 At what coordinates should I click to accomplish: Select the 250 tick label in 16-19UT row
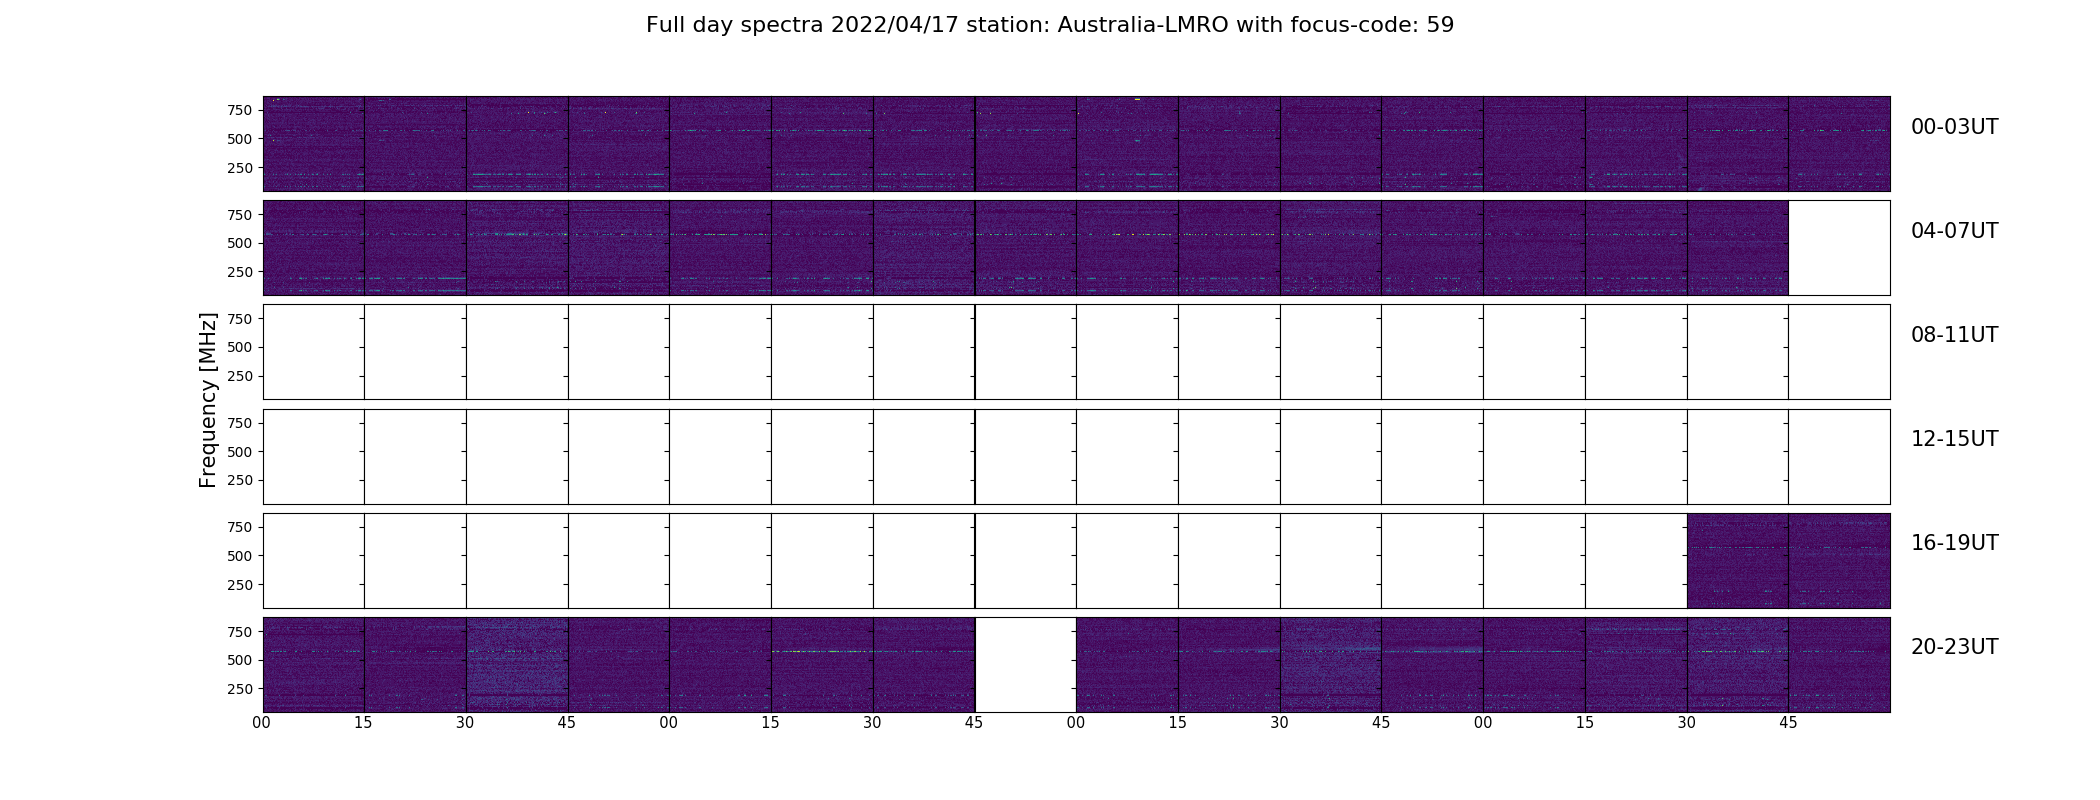pos(240,585)
